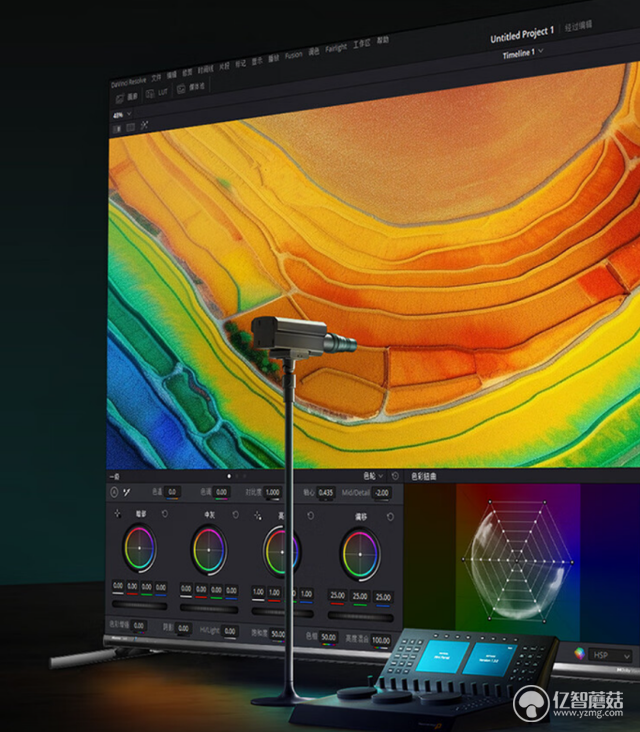Click the white point picker of the third wheel
Image resolution: width=640 pixels, height=732 pixels.
258,515
